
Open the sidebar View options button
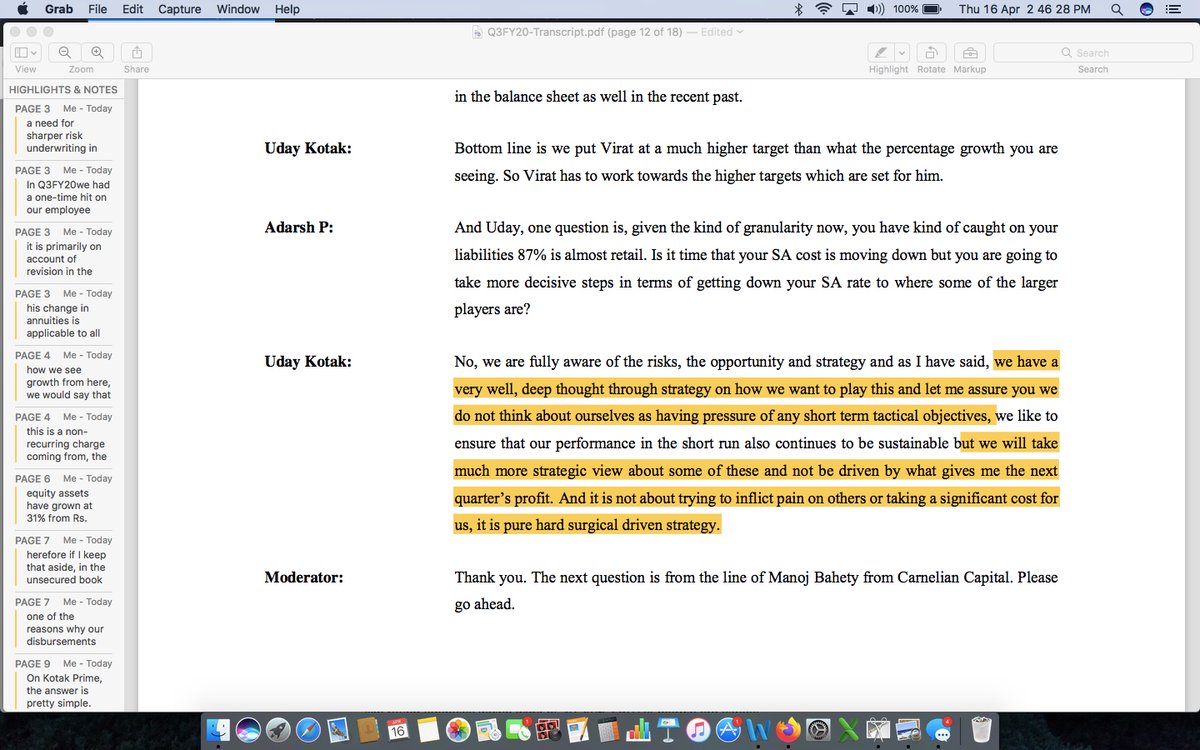pyautogui.click(x=26, y=53)
